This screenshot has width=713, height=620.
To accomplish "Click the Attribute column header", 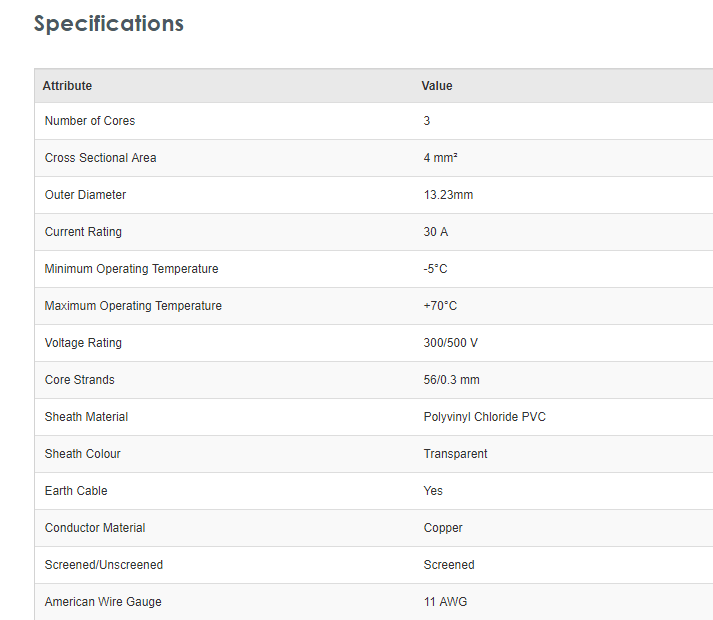I will (x=67, y=86).
